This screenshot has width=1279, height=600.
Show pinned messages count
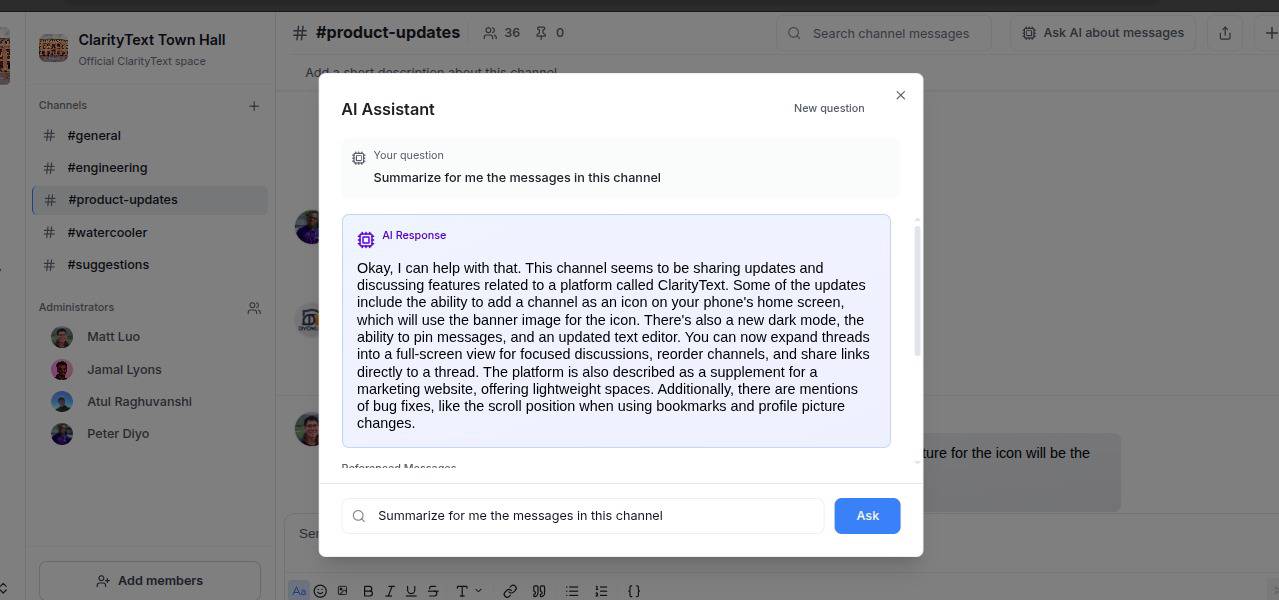[549, 33]
